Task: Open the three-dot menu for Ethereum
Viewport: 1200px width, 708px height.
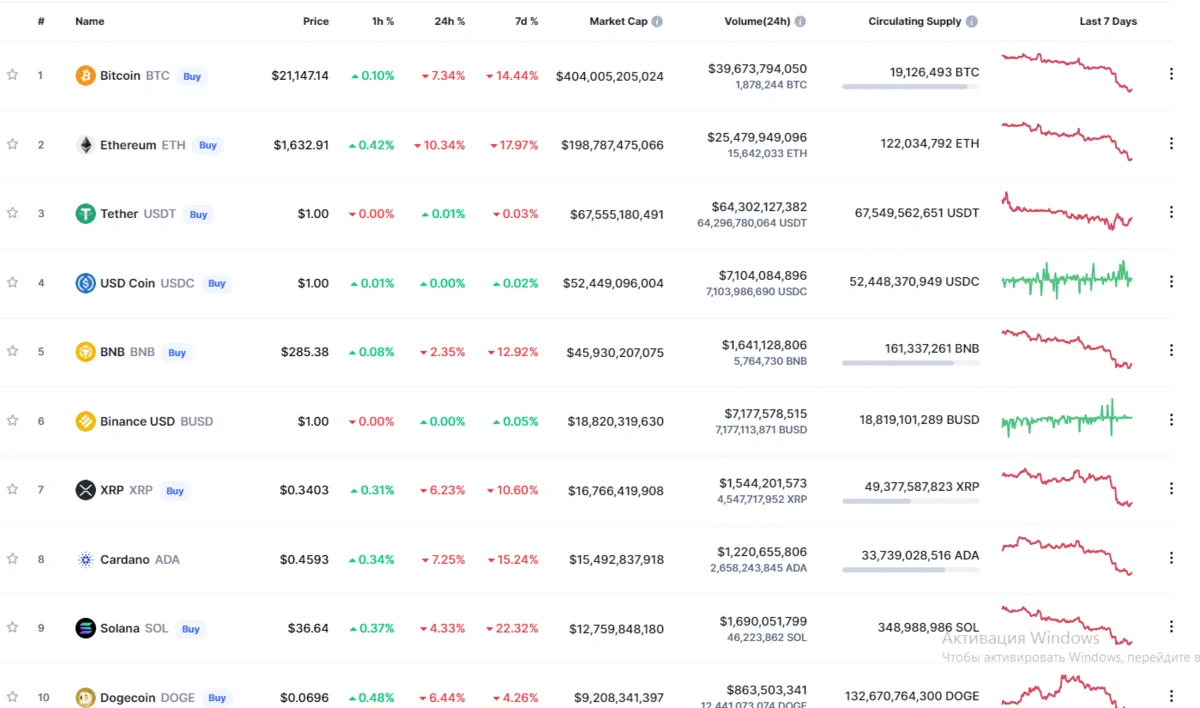Action: (1171, 144)
